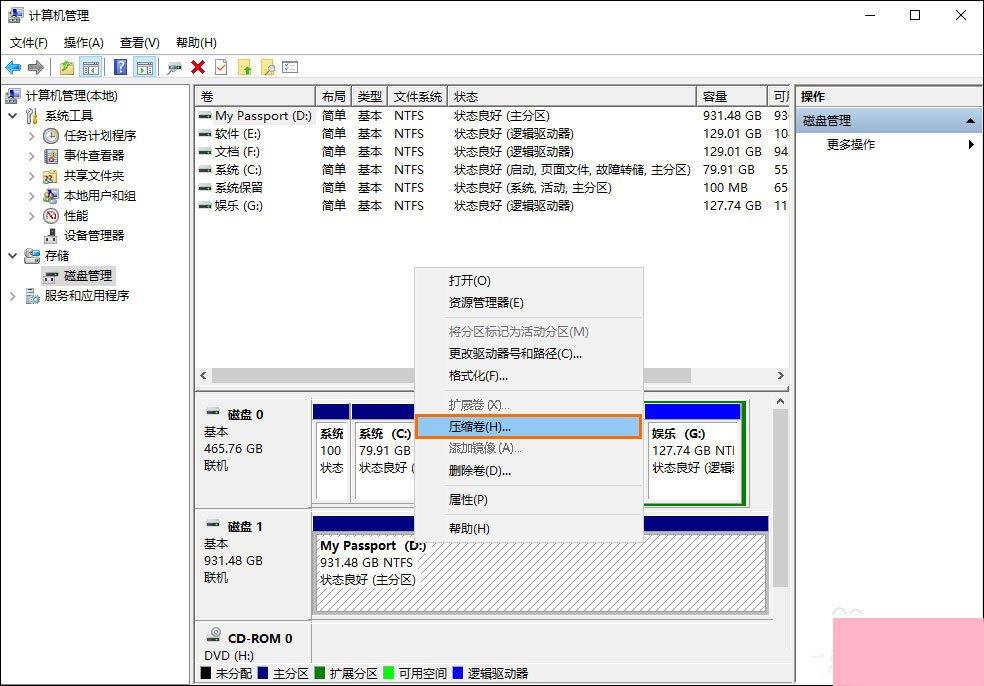Choose 帮助(H) in context menu
984x686 pixels.
pyautogui.click(x=528, y=528)
